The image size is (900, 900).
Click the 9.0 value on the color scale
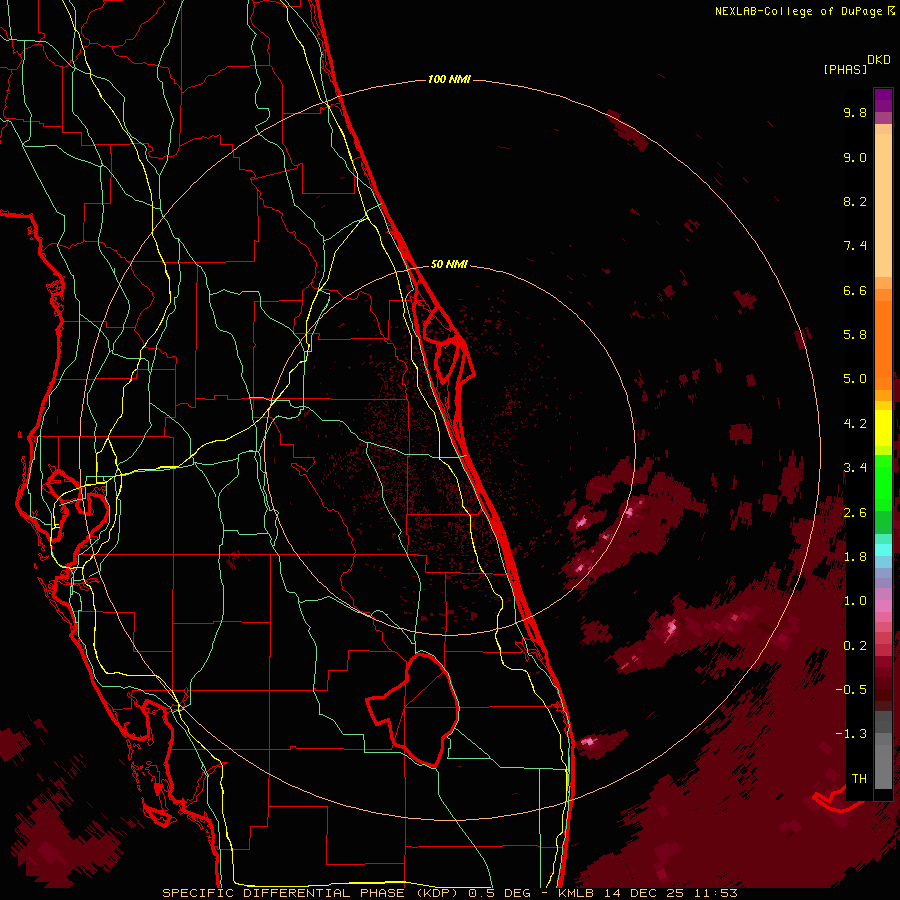[855, 157]
